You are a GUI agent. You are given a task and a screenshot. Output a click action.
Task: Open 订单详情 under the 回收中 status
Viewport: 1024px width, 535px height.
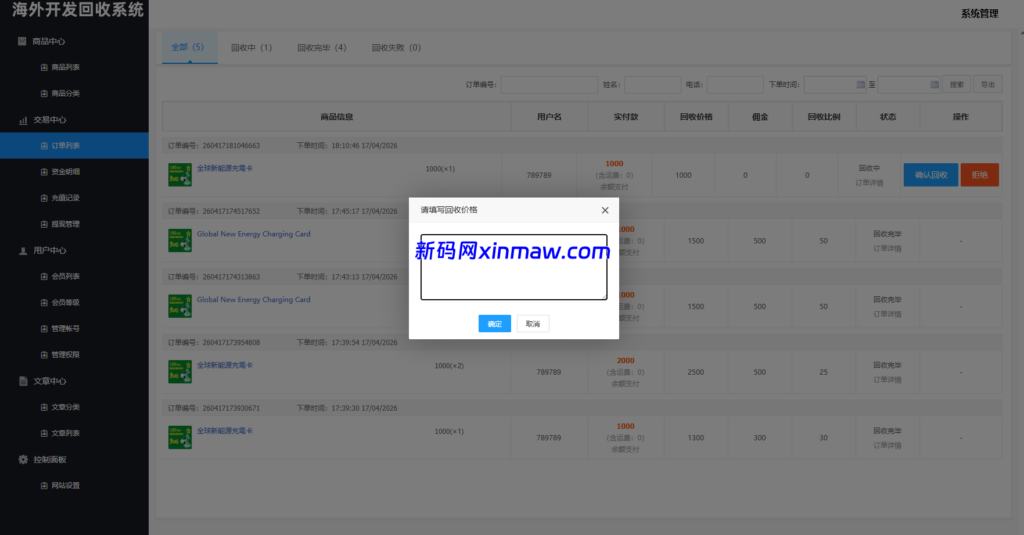click(869, 183)
